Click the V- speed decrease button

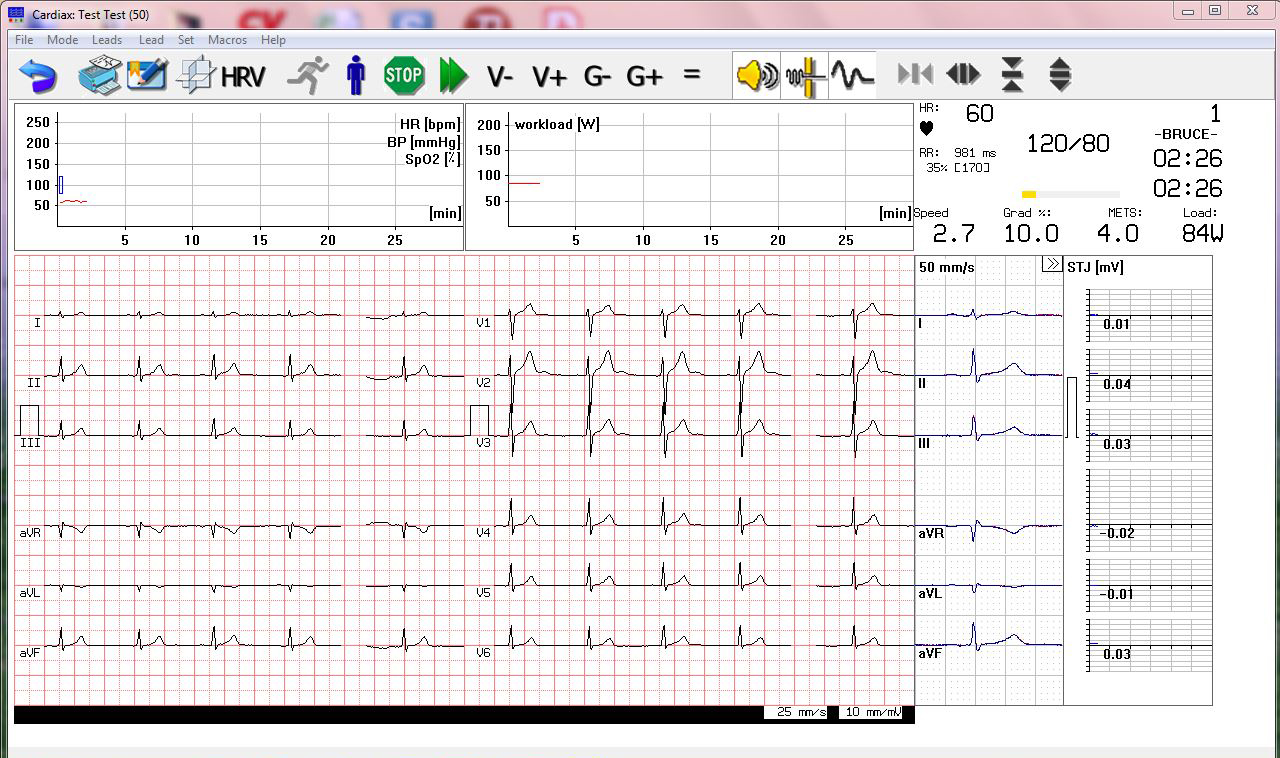500,76
